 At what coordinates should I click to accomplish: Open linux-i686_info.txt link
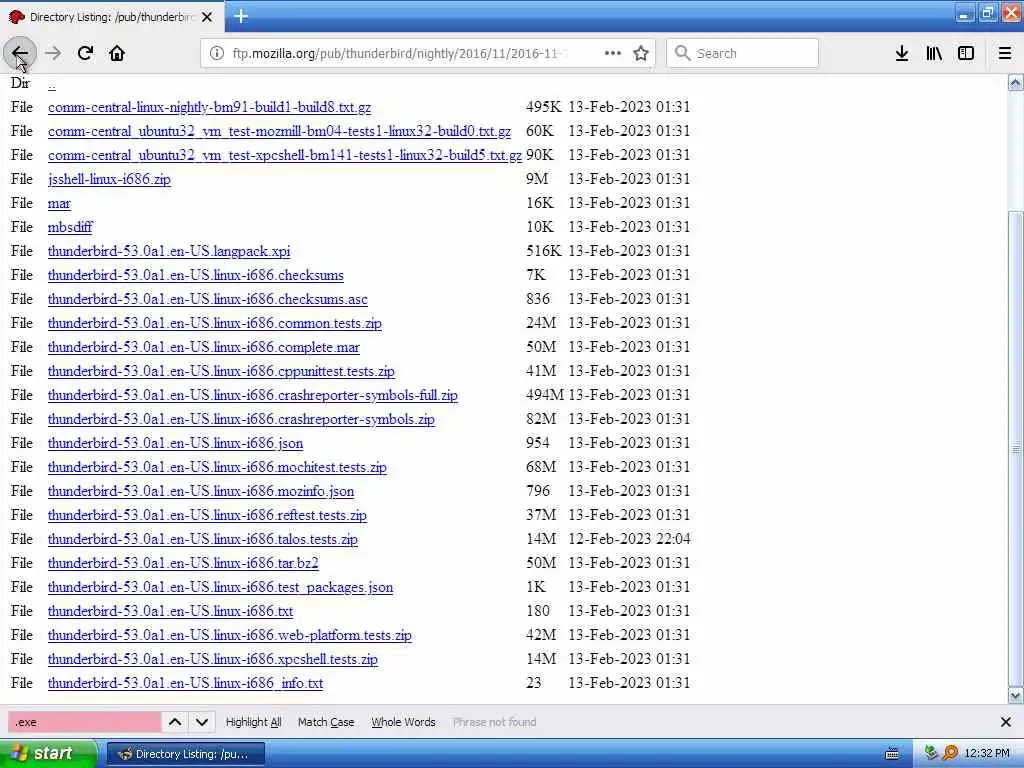click(185, 683)
